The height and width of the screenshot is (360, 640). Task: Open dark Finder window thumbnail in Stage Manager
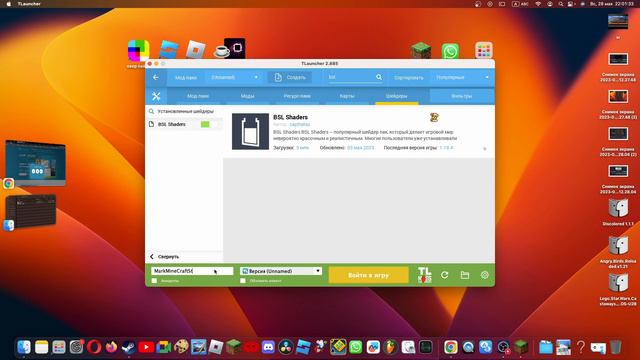click(31, 211)
